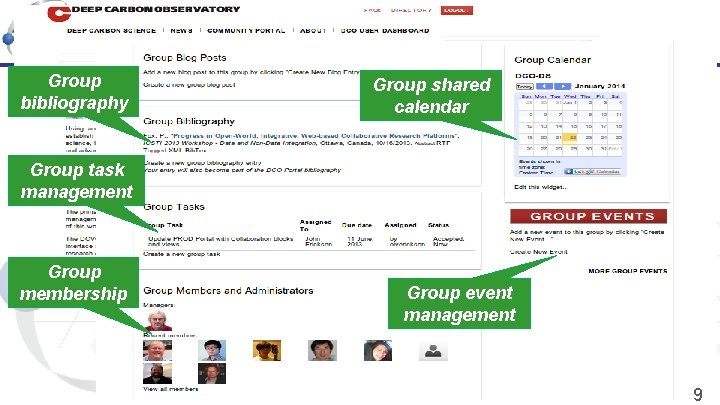Screen dimensions: 720x405
Task: Open the COMMUNITY PORTAL menu item
Action: click(x=246, y=31)
